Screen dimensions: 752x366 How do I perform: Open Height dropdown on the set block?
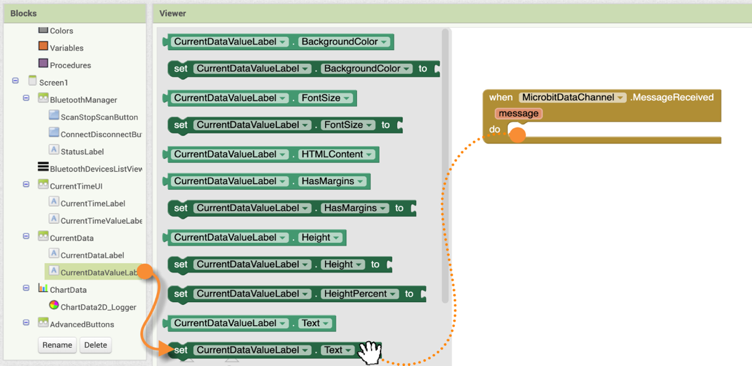click(343, 264)
